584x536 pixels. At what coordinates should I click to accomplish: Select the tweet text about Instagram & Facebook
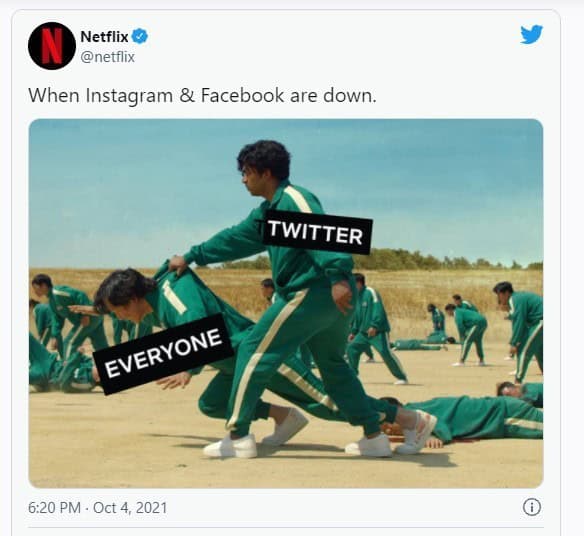203,95
